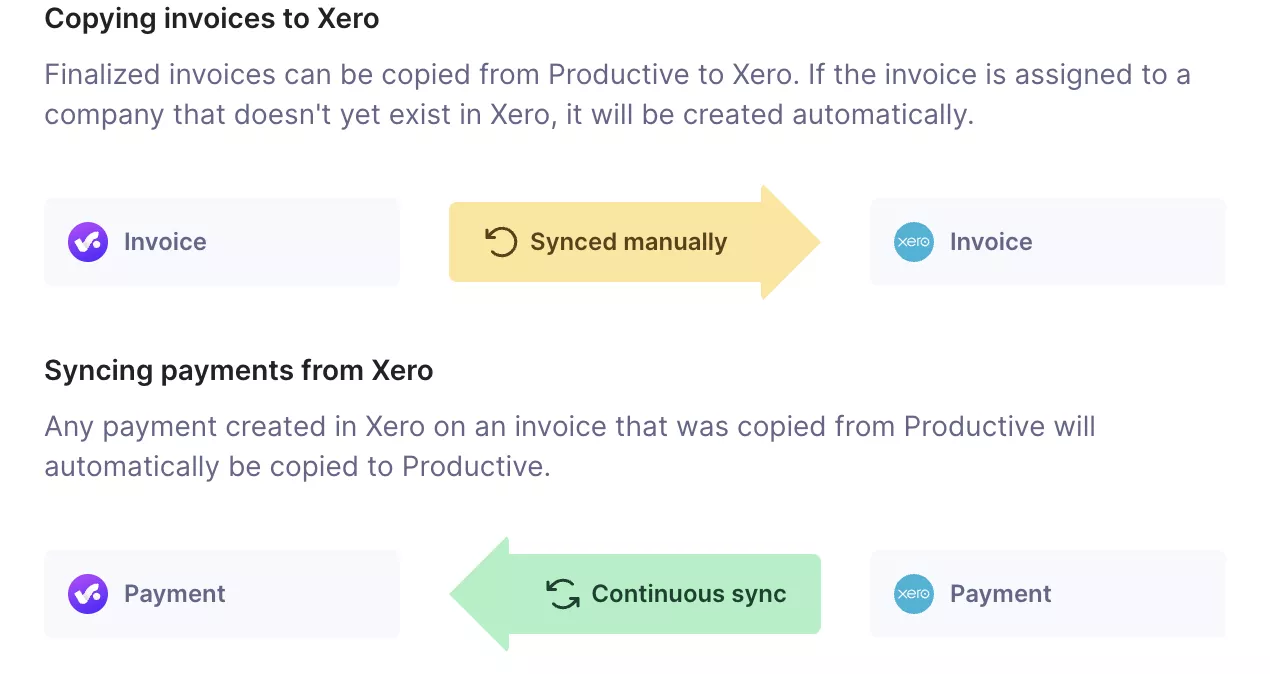The height and width of the screenshot is (674, 1270).
Task: Click 'Any payment created' starting second paragraph
Action: click(x=161, y=427)
